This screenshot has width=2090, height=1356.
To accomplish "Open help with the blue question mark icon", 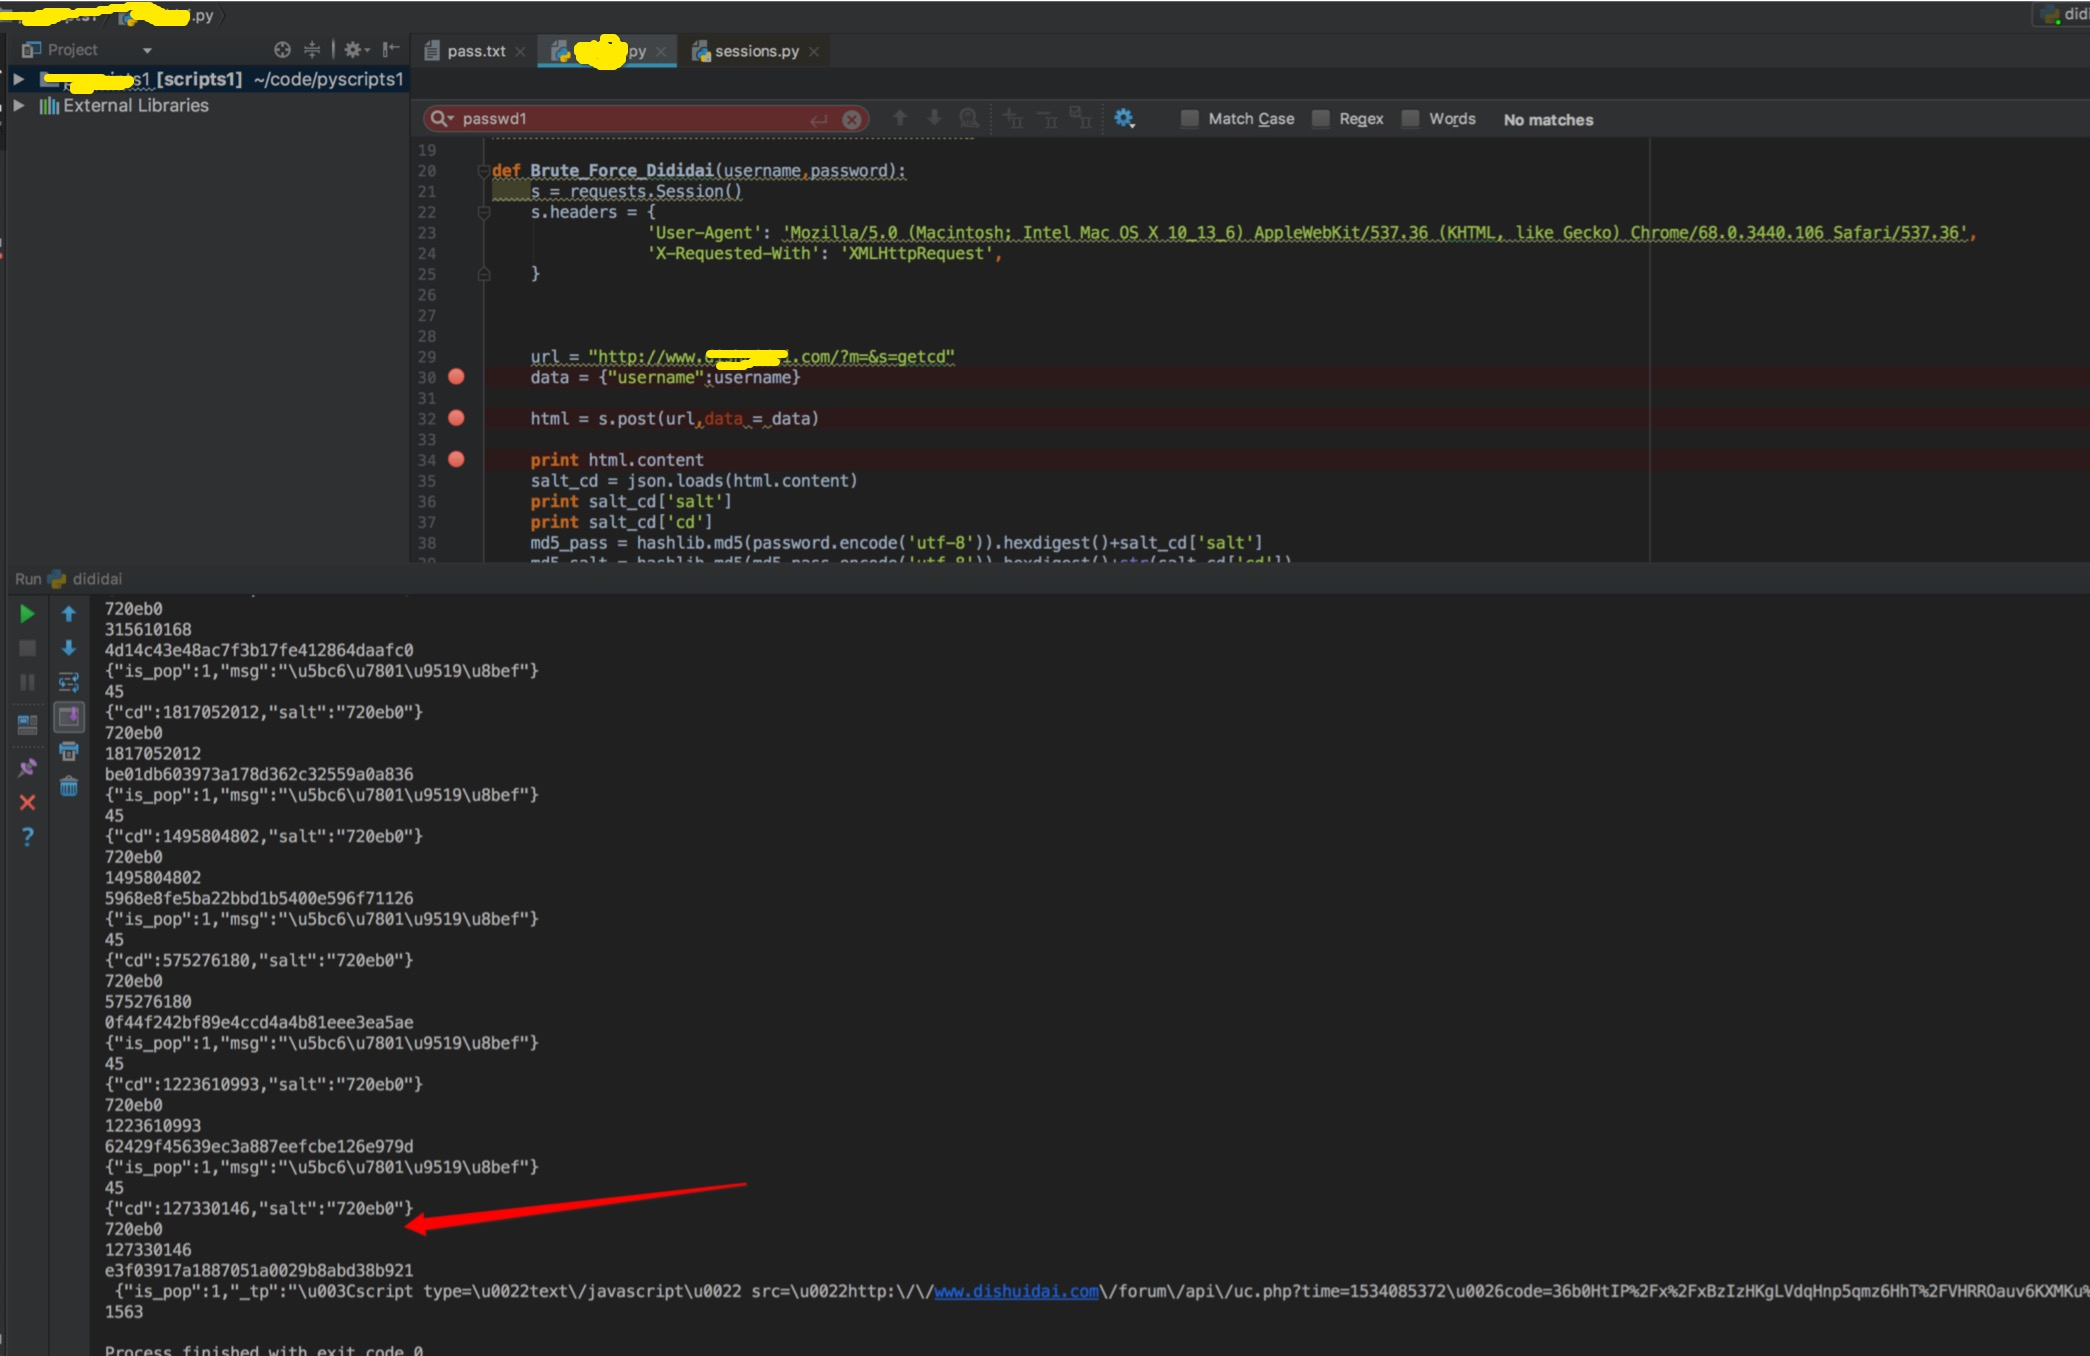I will click(x=27, y=837).
